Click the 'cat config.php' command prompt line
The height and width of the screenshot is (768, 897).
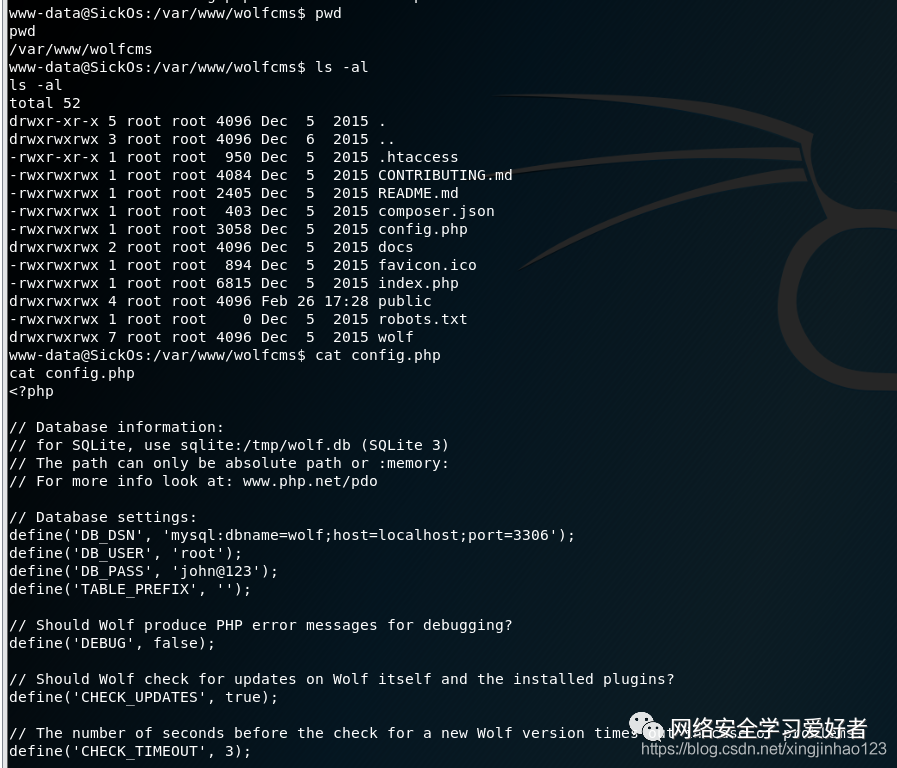(225, 355)
